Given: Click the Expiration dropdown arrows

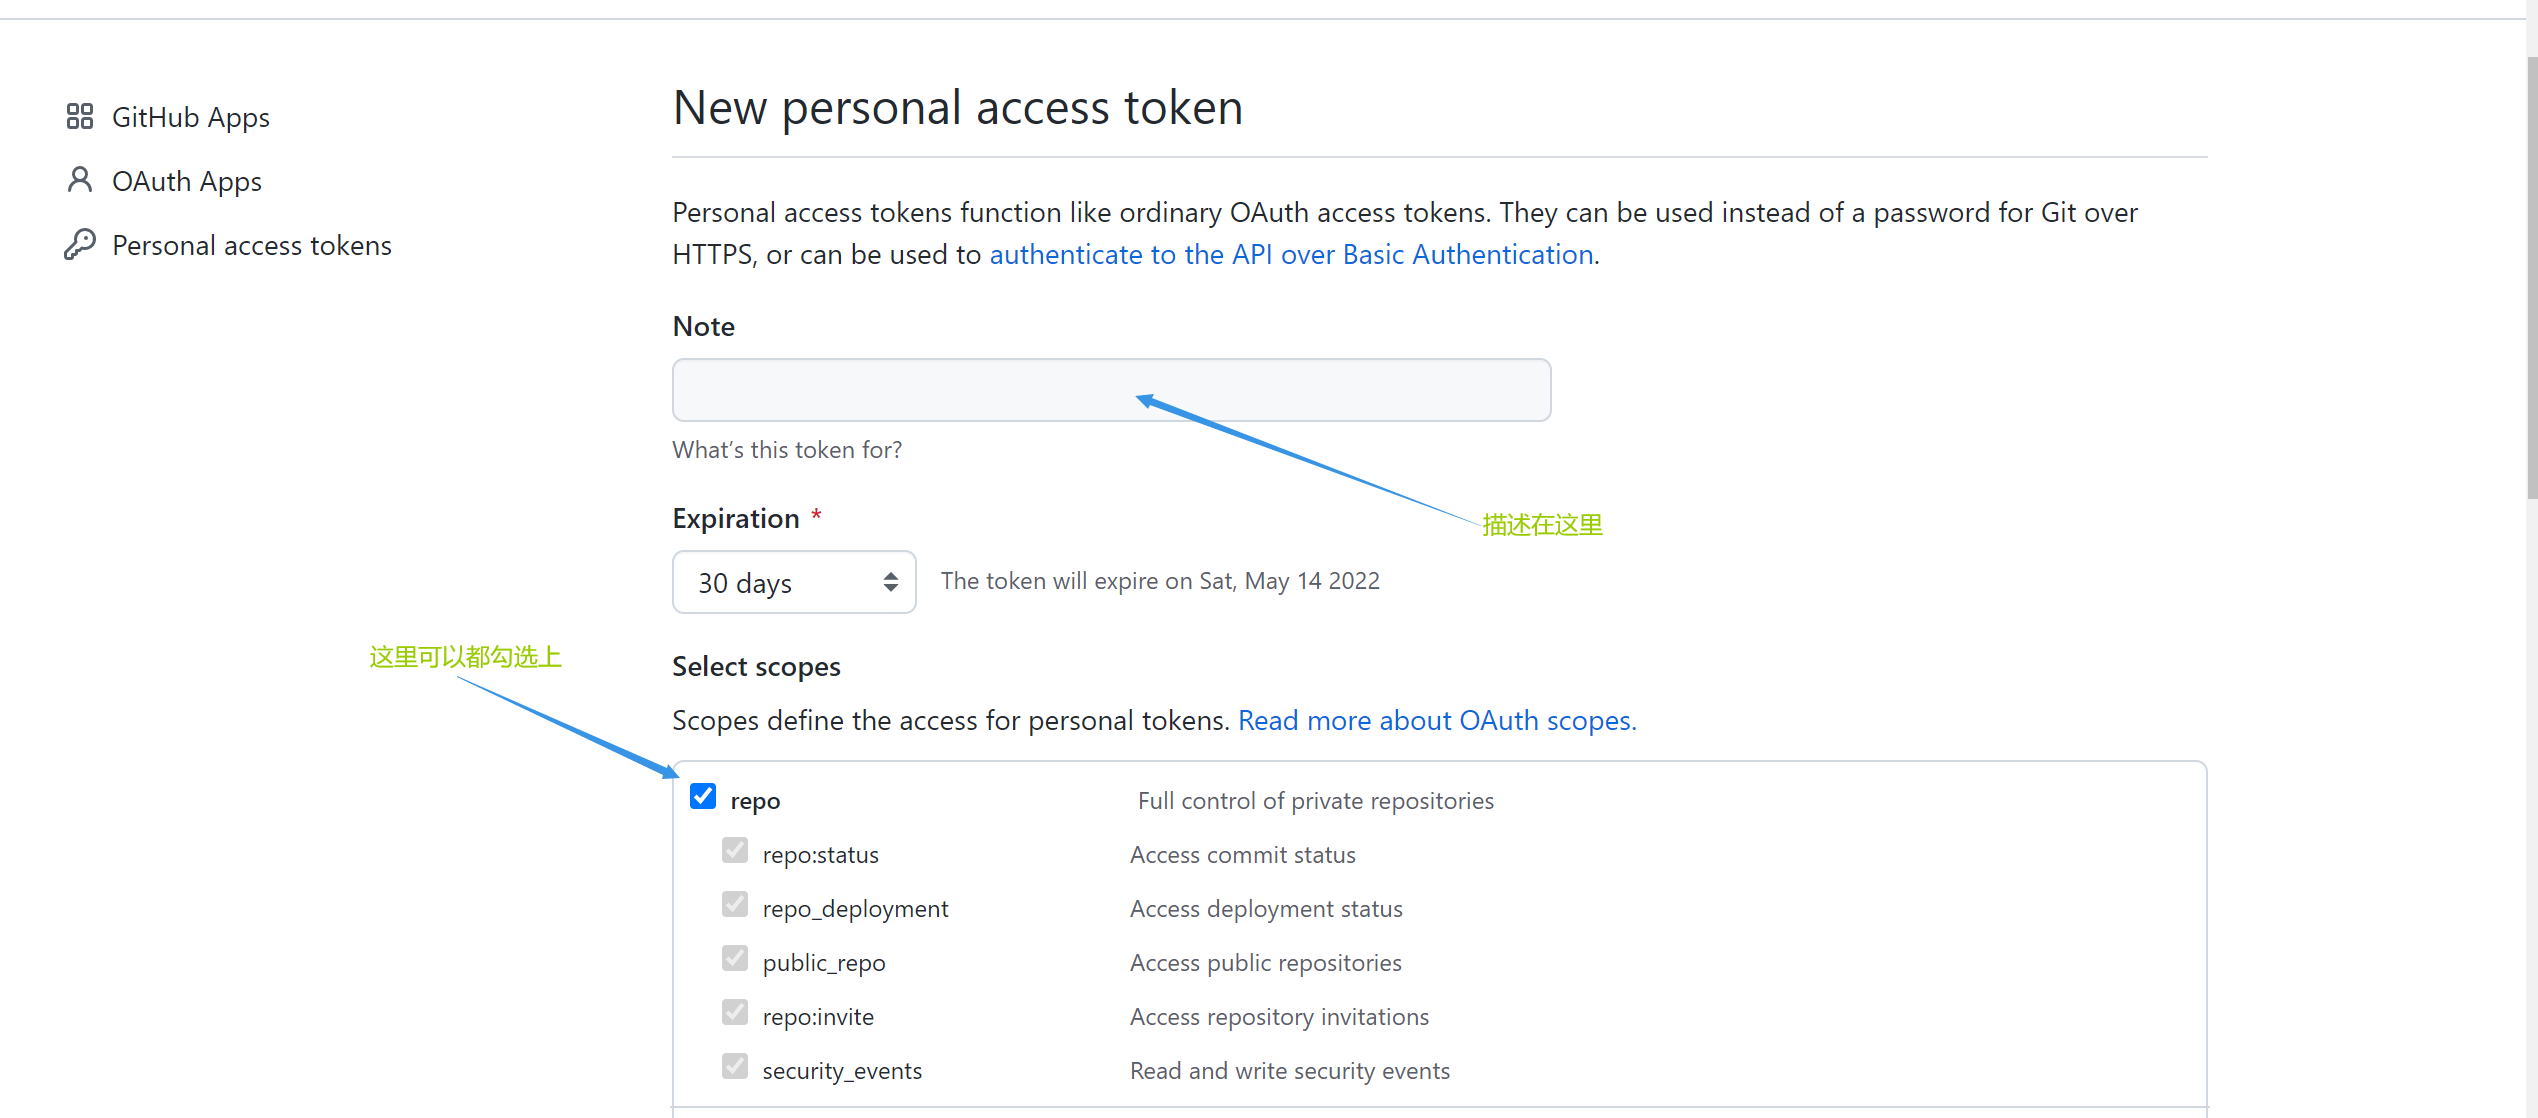Looking at the screenshot, I should pos(890,582).
